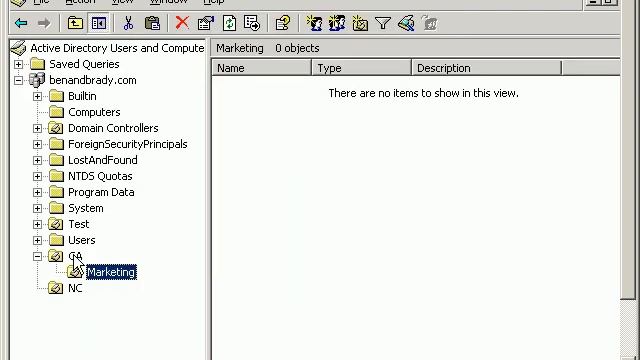The height and width of the screenshot is (360, 640).
Task: Select ForeignSecurityPrincipals in the tree
Action: coord(128,144)
